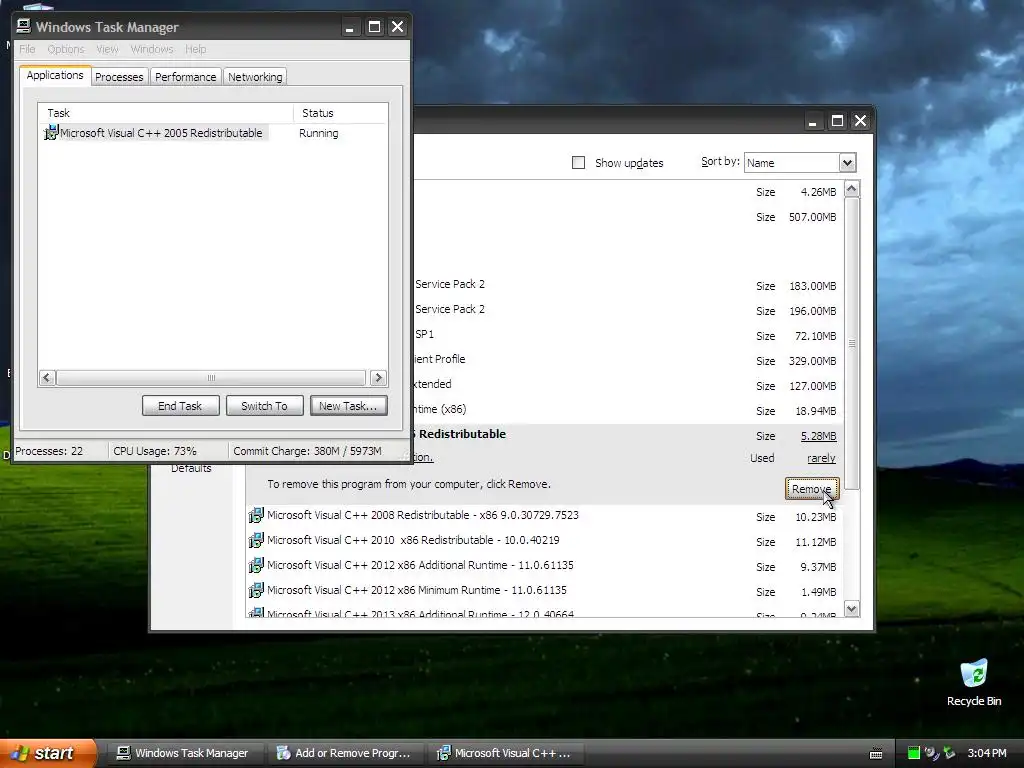Screen dimensions: 1024x768
Task: Click the right arrow of the task list scrollbar
Action: pos(378,377)
